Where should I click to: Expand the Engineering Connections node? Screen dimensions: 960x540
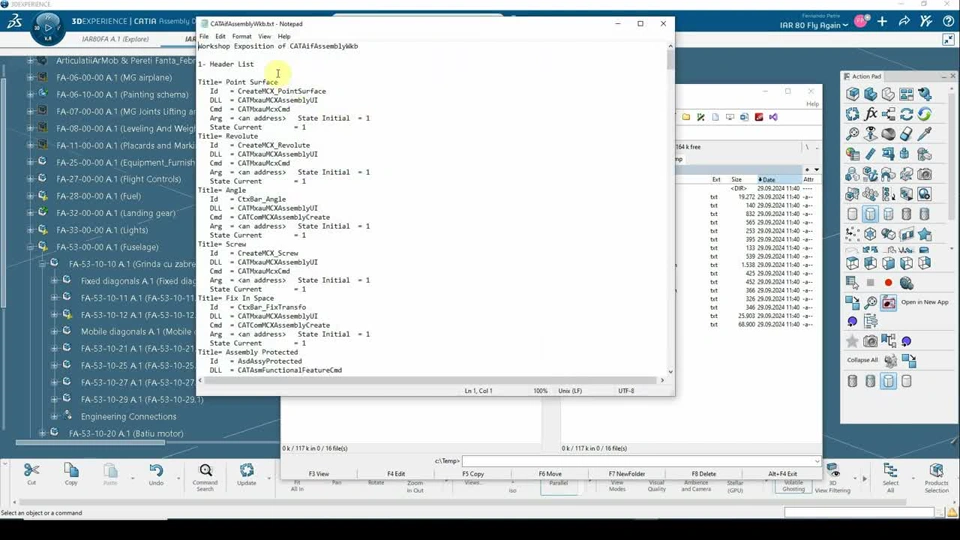click(54, 417)
